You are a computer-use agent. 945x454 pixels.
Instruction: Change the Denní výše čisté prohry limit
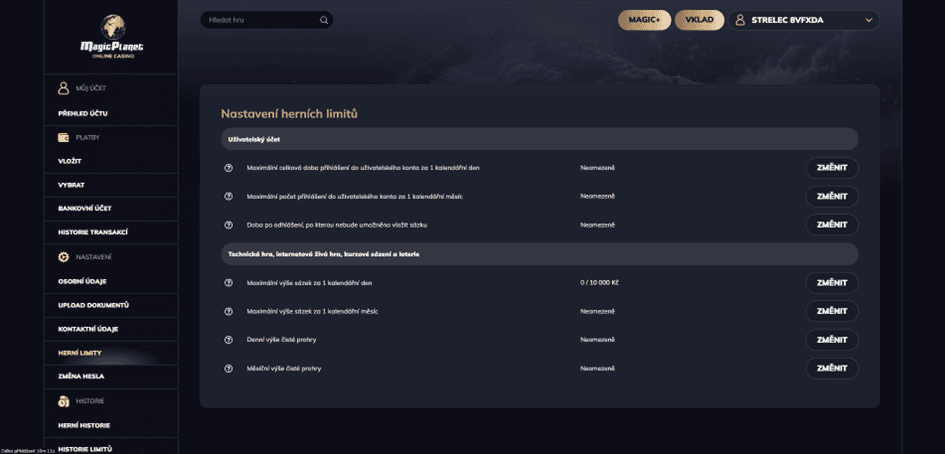coord(832,340)
